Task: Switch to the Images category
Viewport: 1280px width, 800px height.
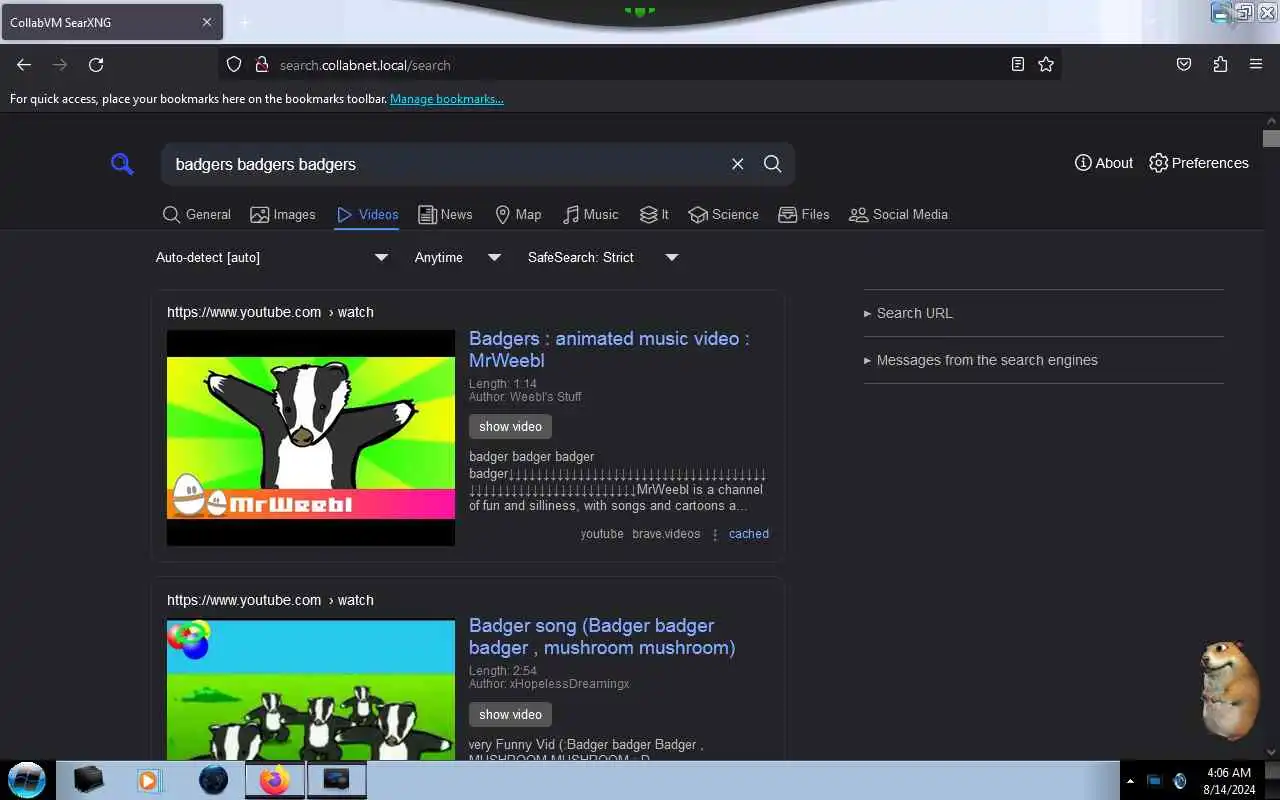Action: click(283, 214)
